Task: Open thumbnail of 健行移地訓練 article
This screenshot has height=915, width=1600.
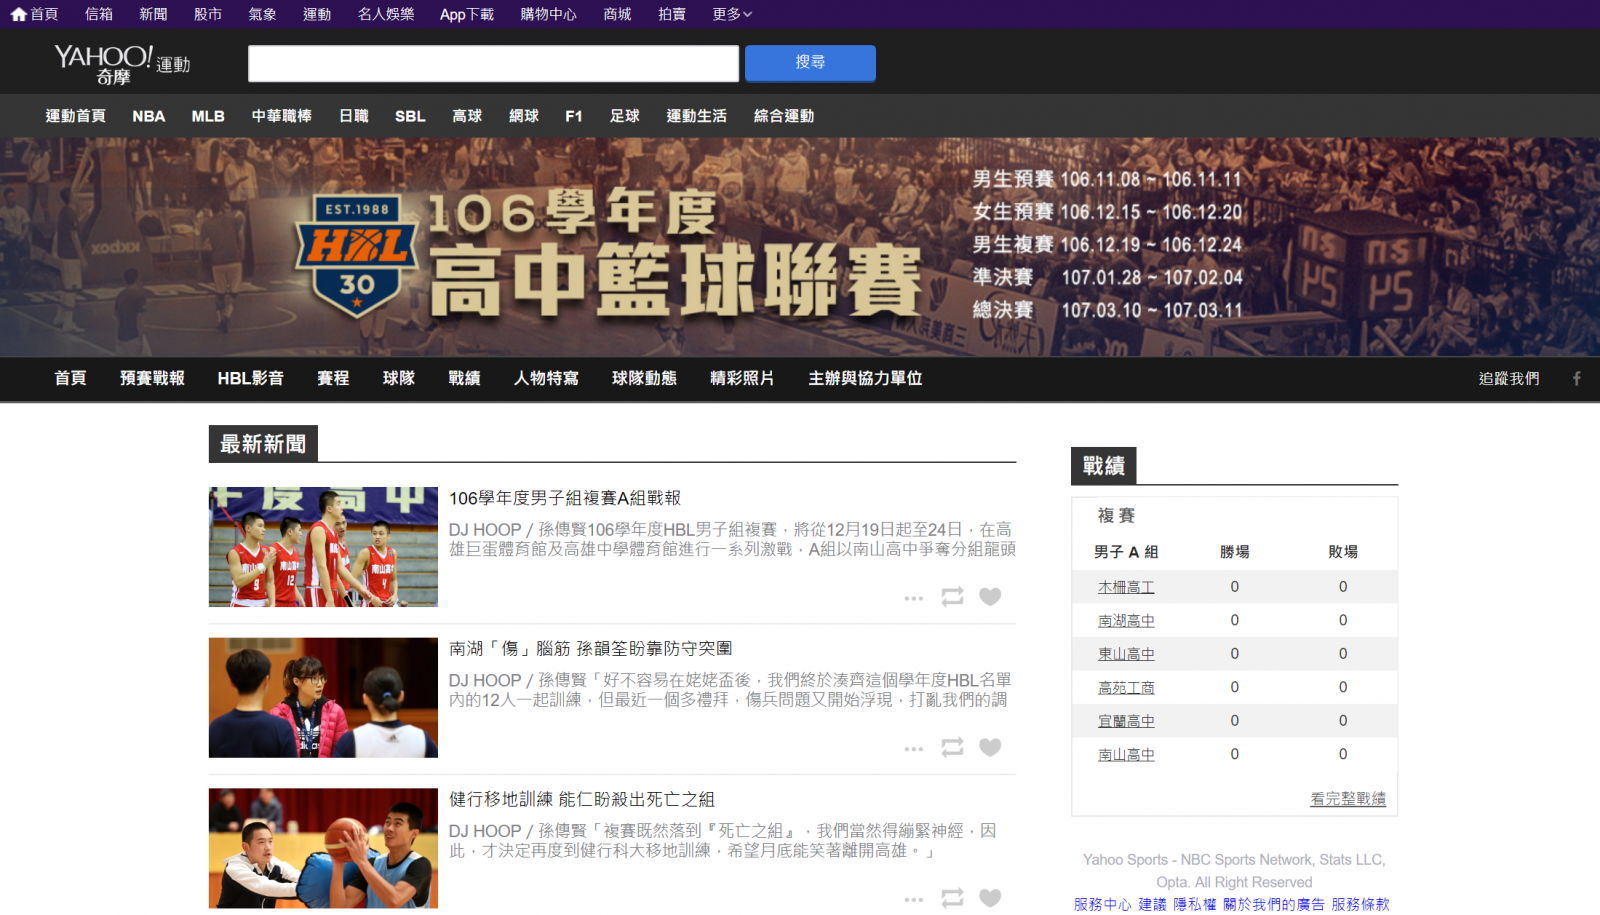Action: point(323,848)
